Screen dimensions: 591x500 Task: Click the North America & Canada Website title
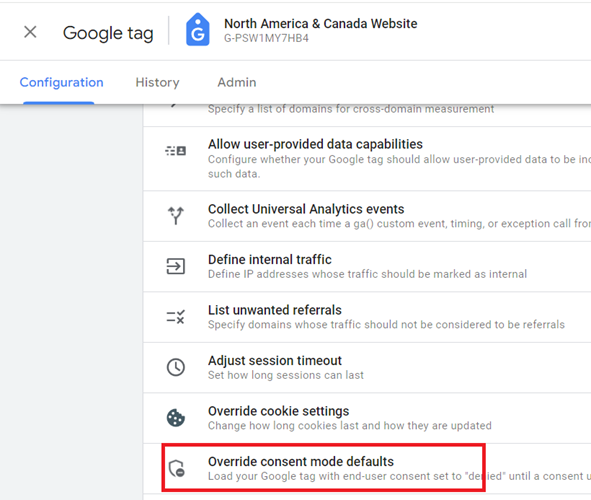click(x=321, y=23)
